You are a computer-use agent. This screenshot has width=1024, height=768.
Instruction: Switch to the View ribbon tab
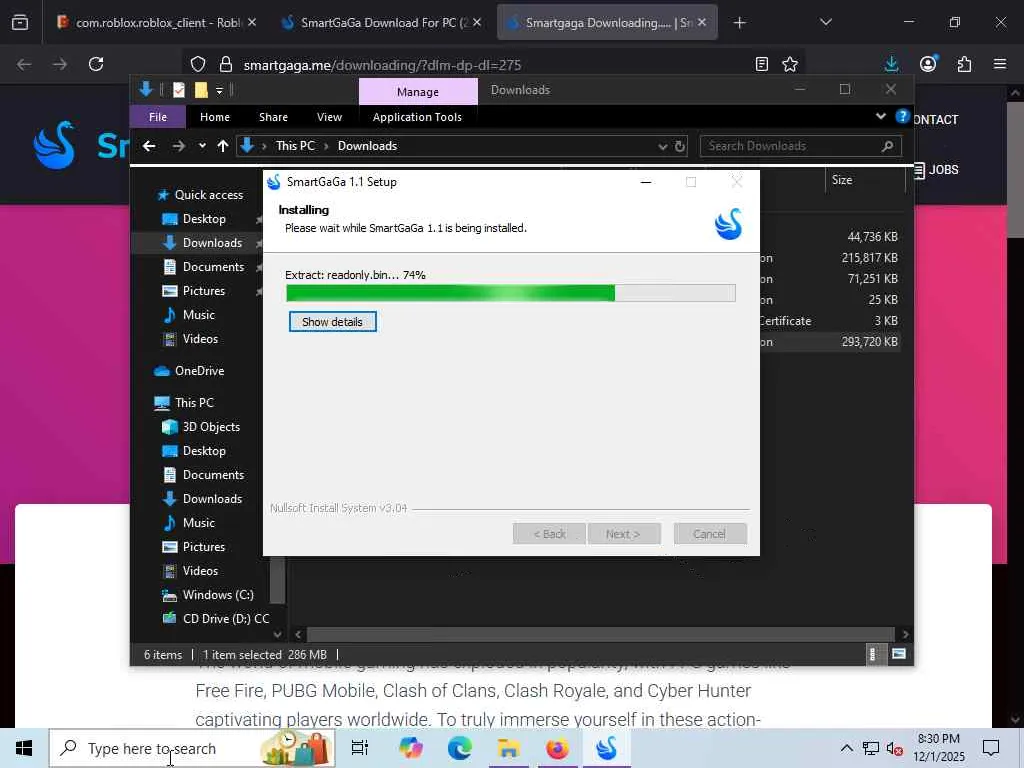[329, 117]
